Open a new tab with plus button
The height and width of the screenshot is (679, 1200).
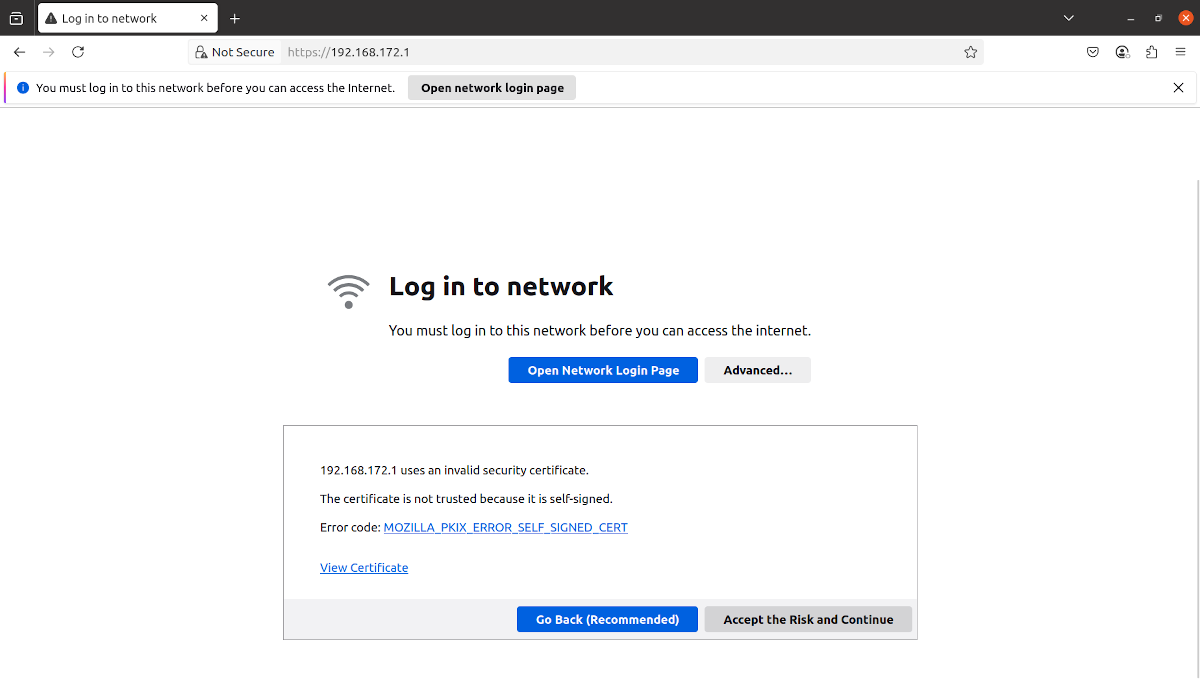click(235, 18)
